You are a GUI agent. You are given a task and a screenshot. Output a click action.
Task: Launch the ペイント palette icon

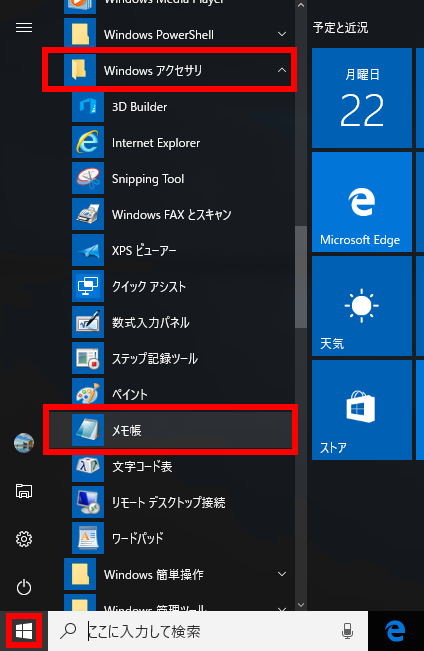coord(88,393)
